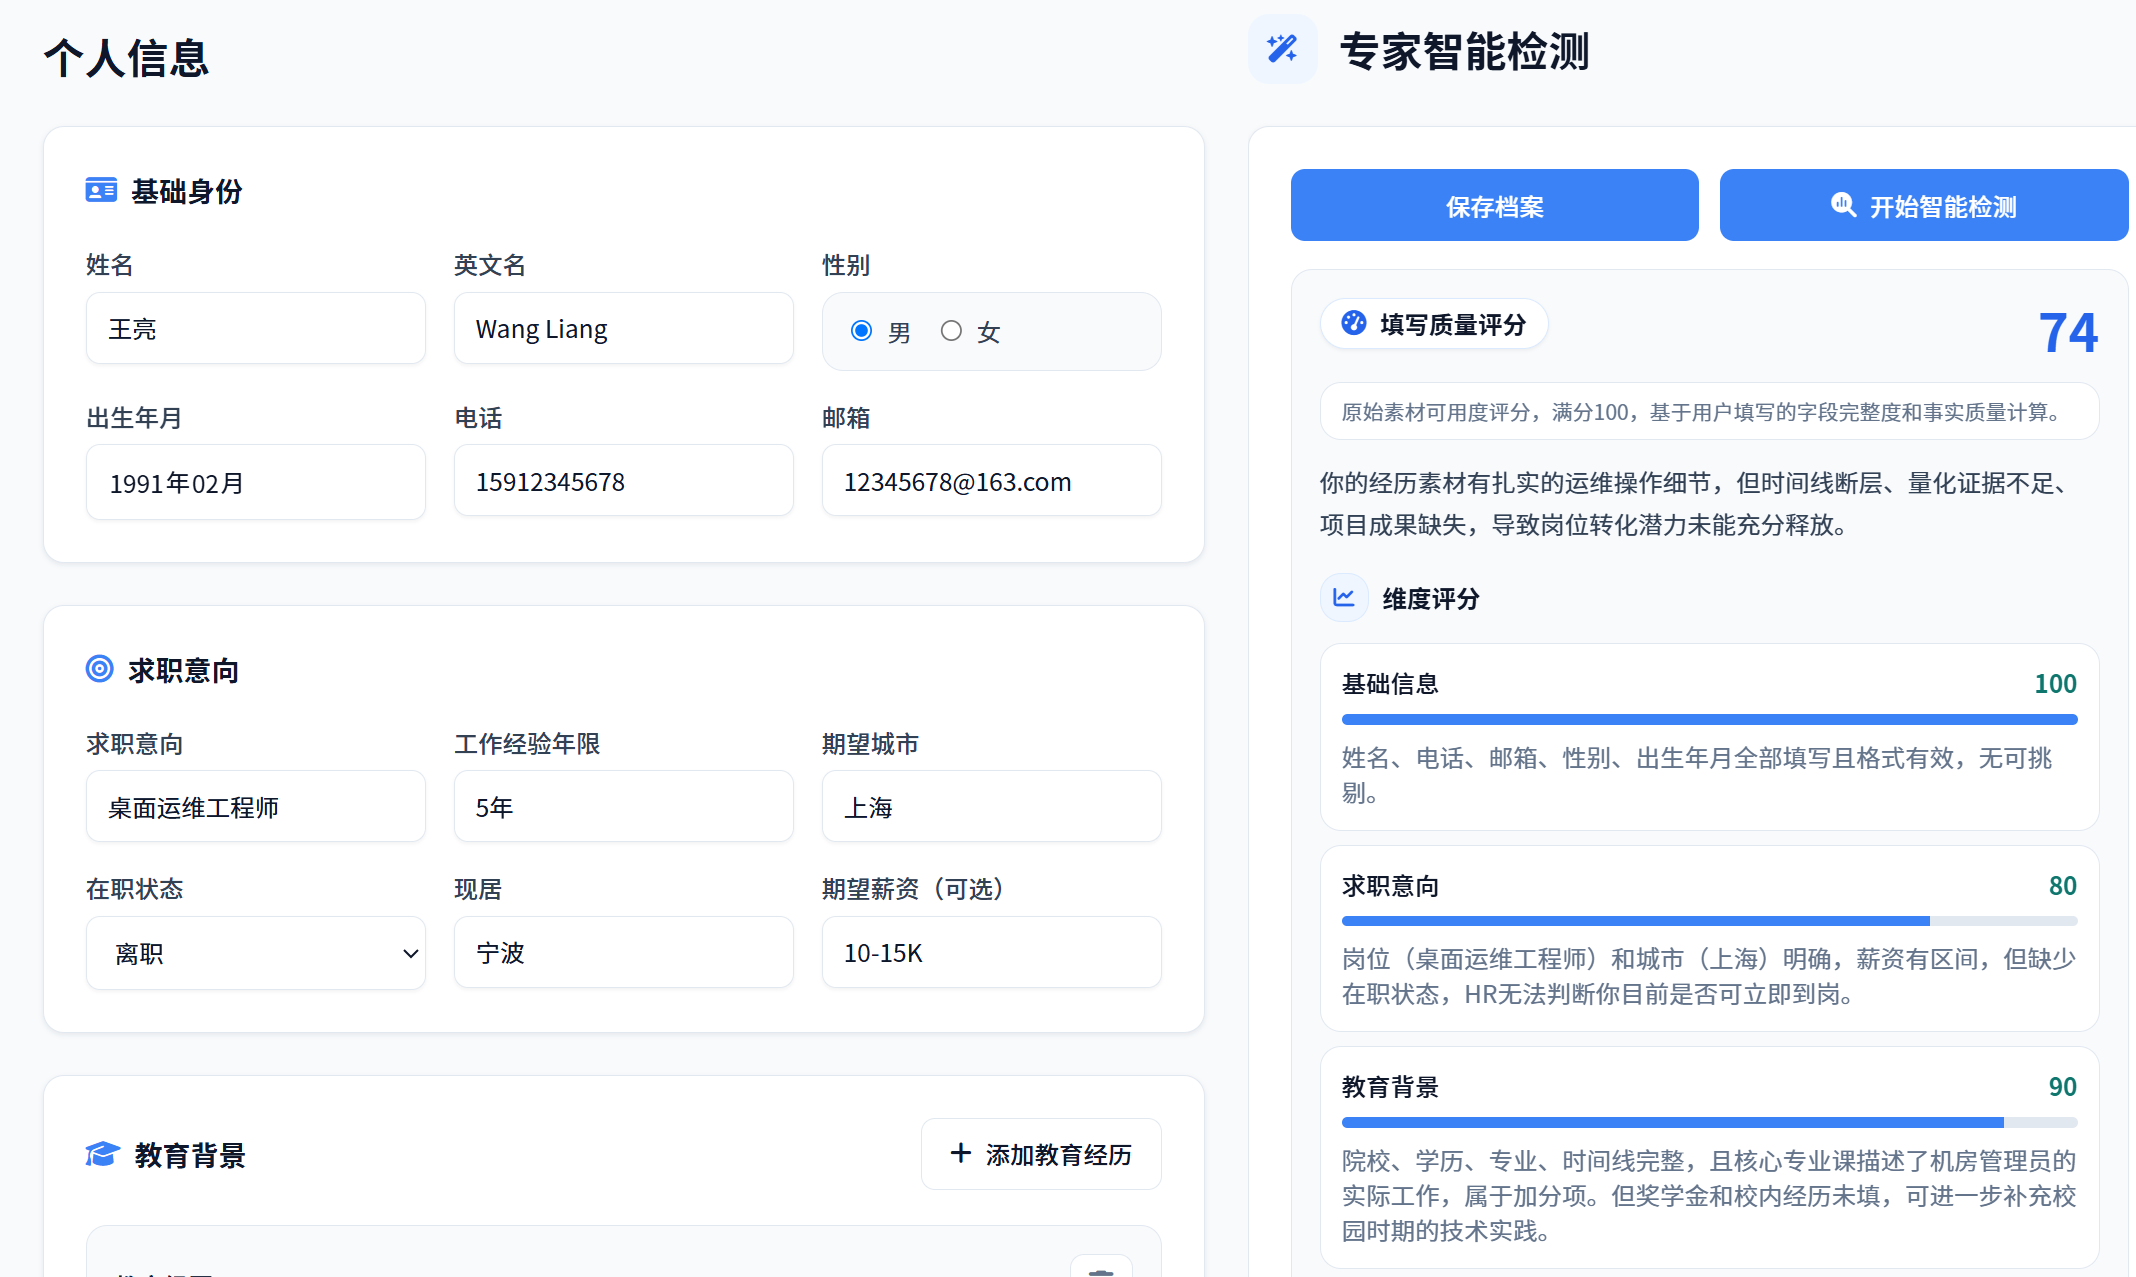Click the 求职意向 card comment about HR
Viewport: 2136px width, 1277px height.
point(1709,977)
